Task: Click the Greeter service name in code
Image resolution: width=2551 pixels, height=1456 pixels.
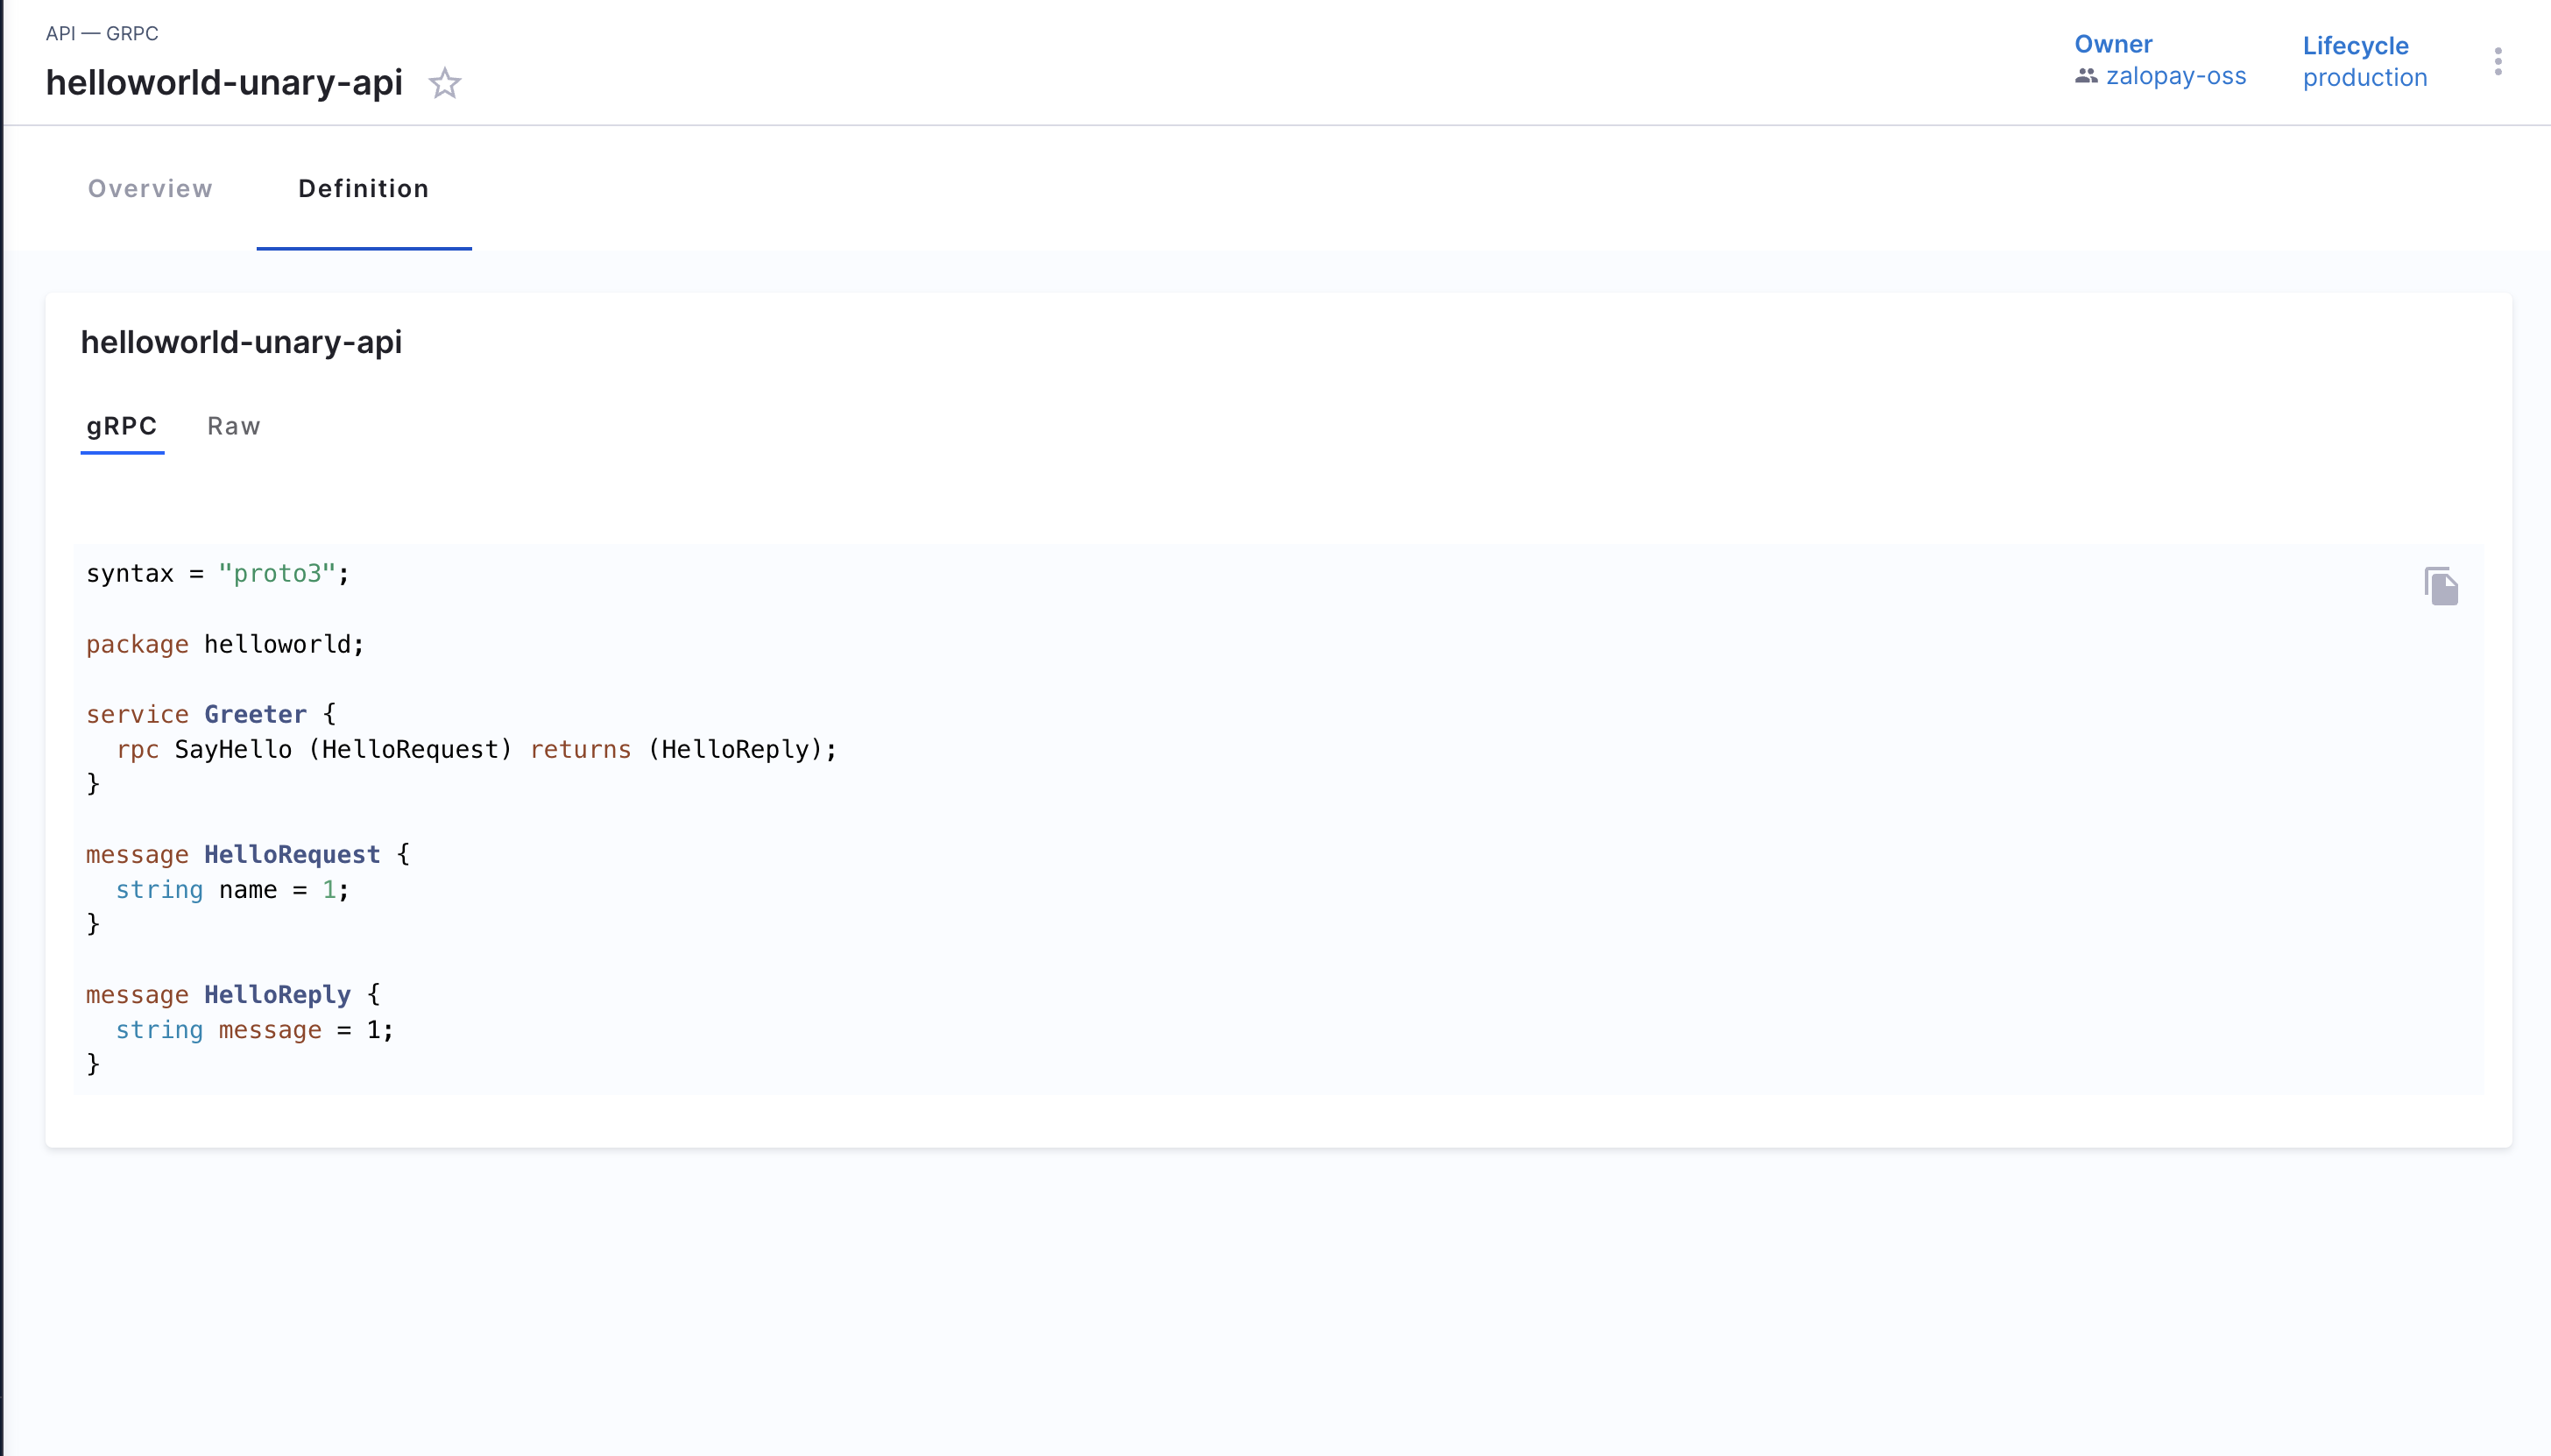Action: 255,714
